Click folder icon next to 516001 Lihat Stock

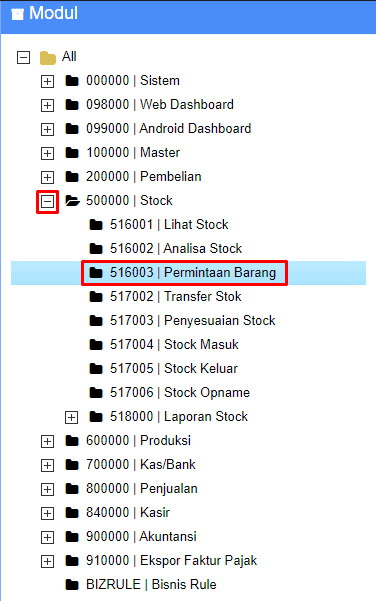[96, 225]
